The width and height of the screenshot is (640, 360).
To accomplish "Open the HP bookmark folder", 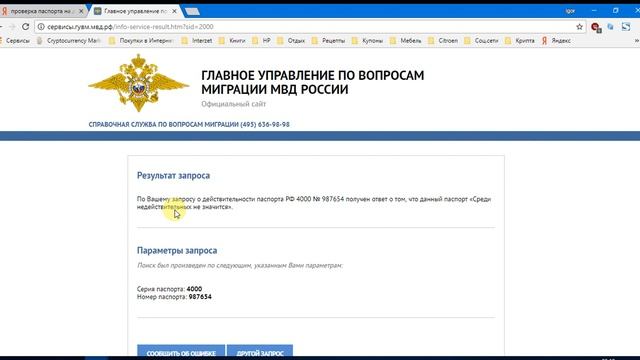I will [261, 40].
